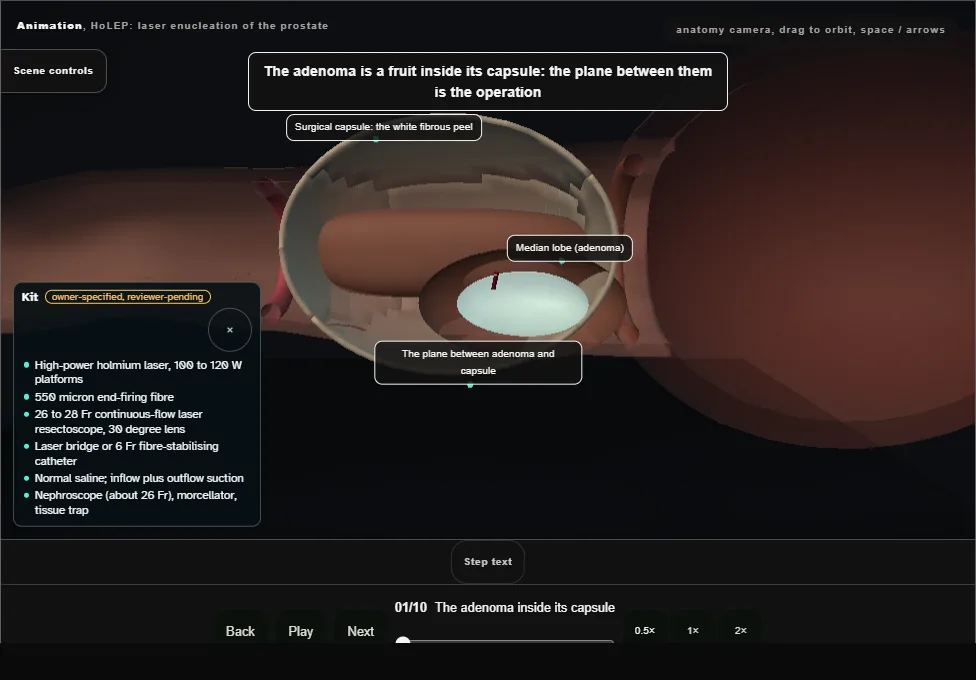976x680 pixels.
Task: Click the pale bladder neck opening in the 3D view
Action: (x=523, y=304)
